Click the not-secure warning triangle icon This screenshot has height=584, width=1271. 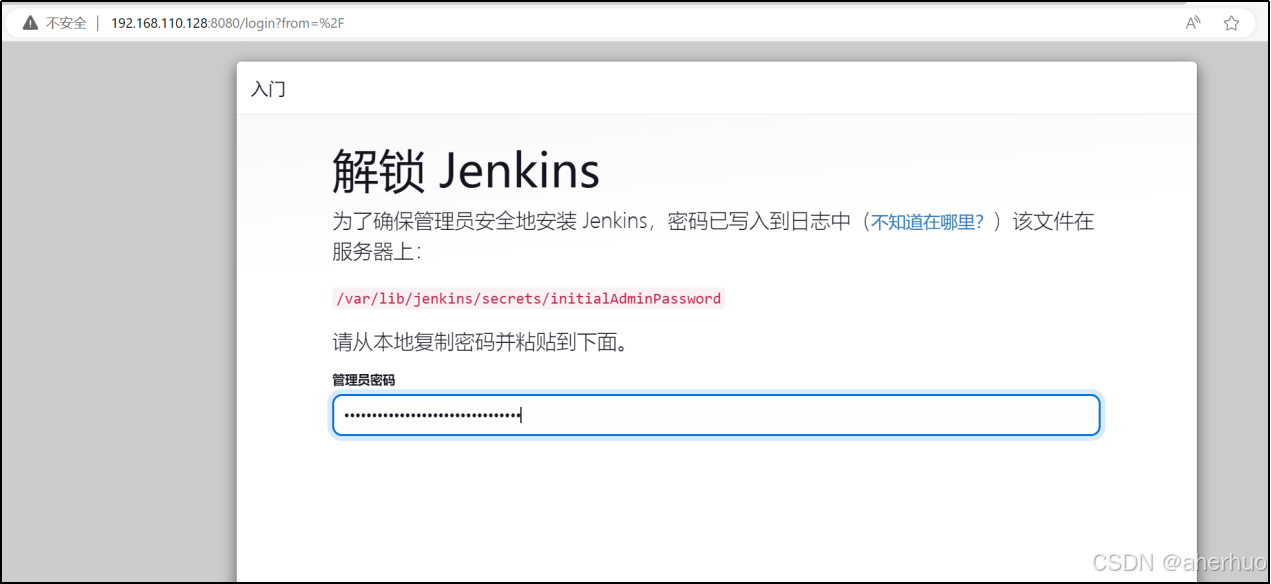tap(30, 22)
